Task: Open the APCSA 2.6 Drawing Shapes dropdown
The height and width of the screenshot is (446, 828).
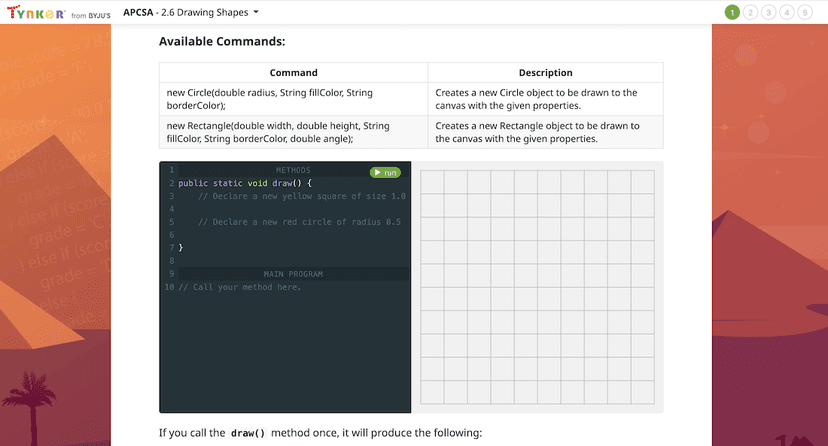Action: point(191,12)
